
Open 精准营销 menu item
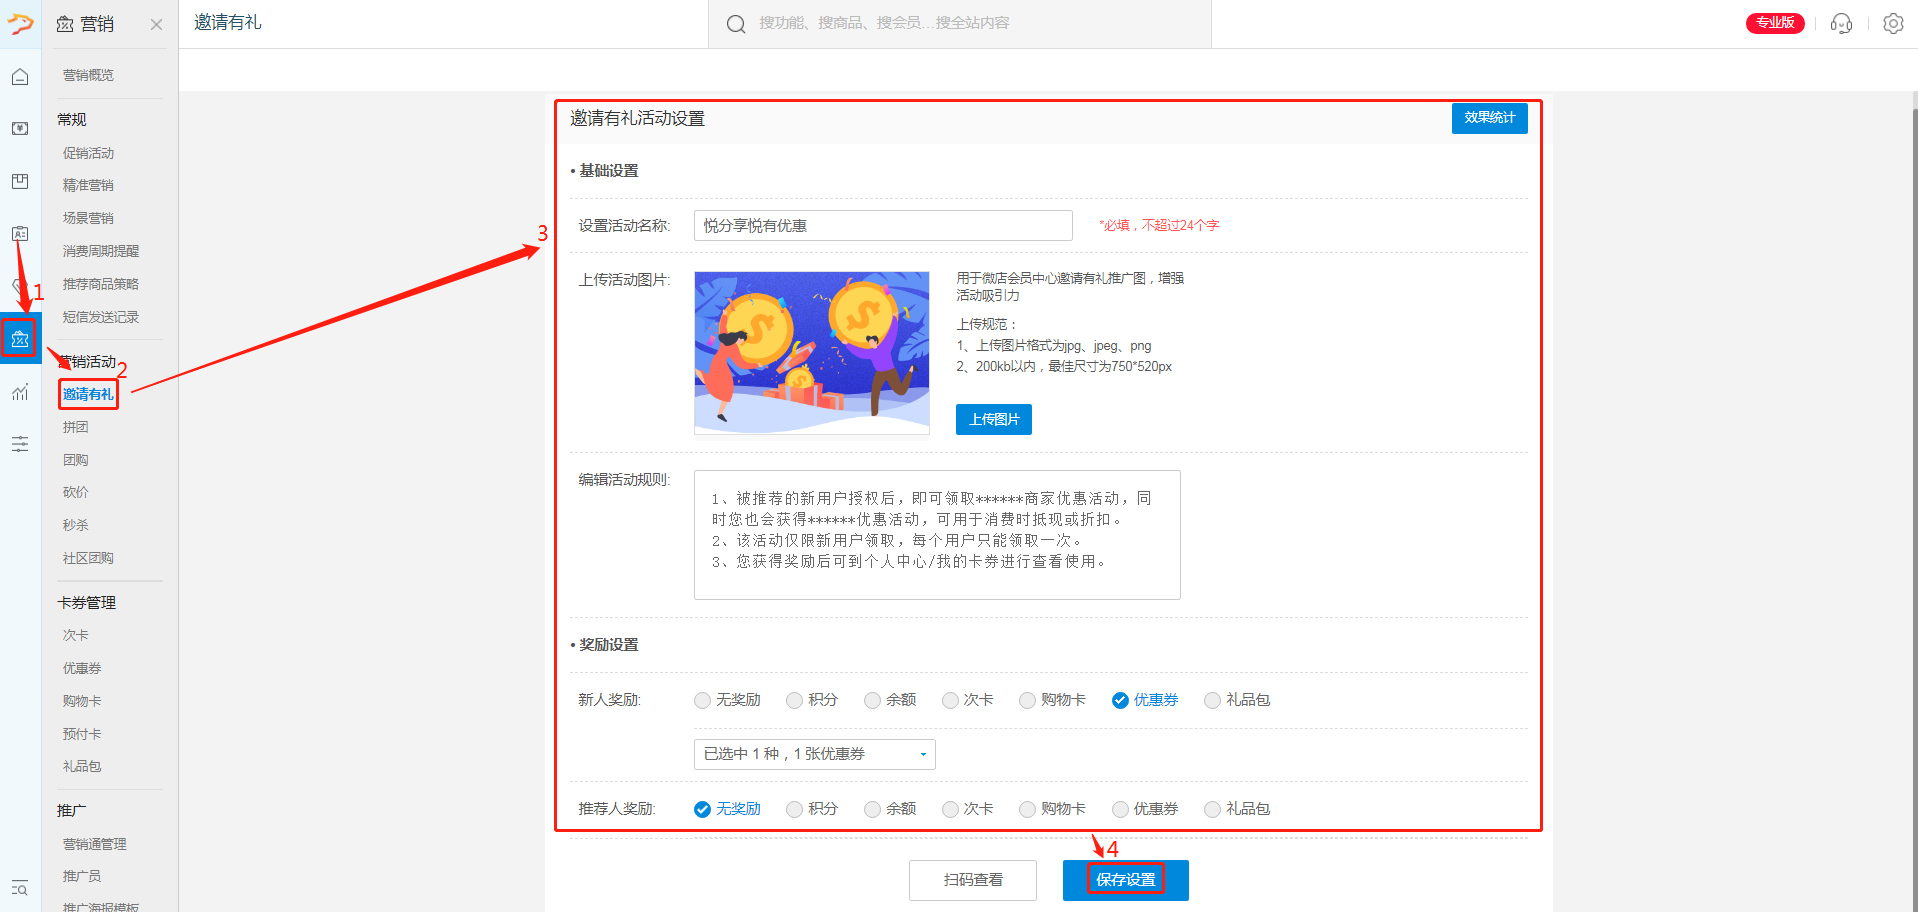tap(88, 185)
